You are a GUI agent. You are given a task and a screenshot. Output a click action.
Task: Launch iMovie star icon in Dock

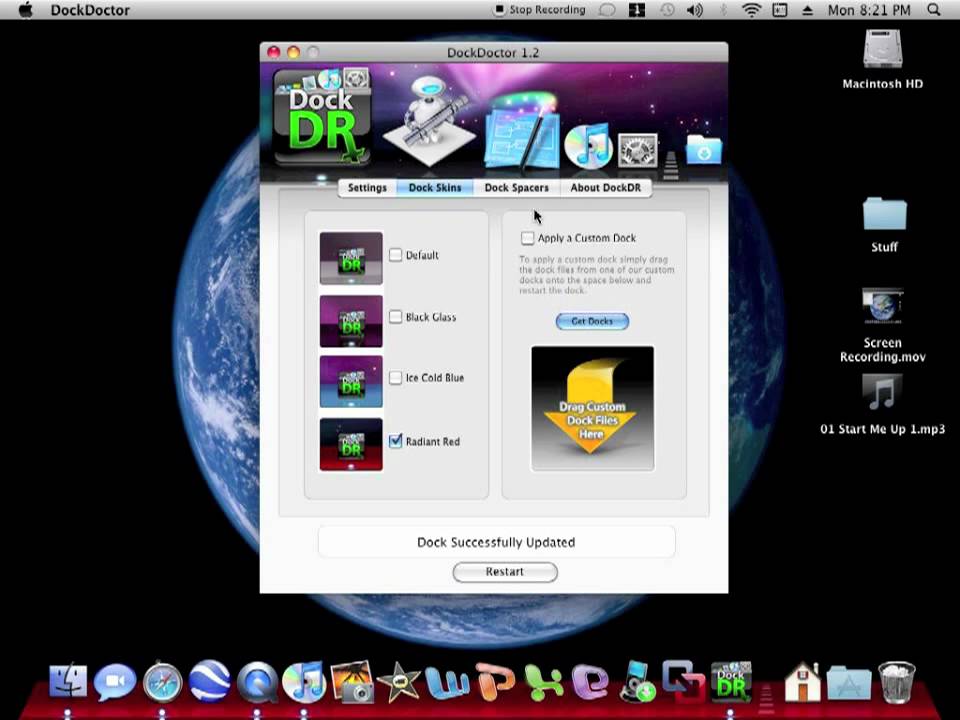(x=399, y=681)
